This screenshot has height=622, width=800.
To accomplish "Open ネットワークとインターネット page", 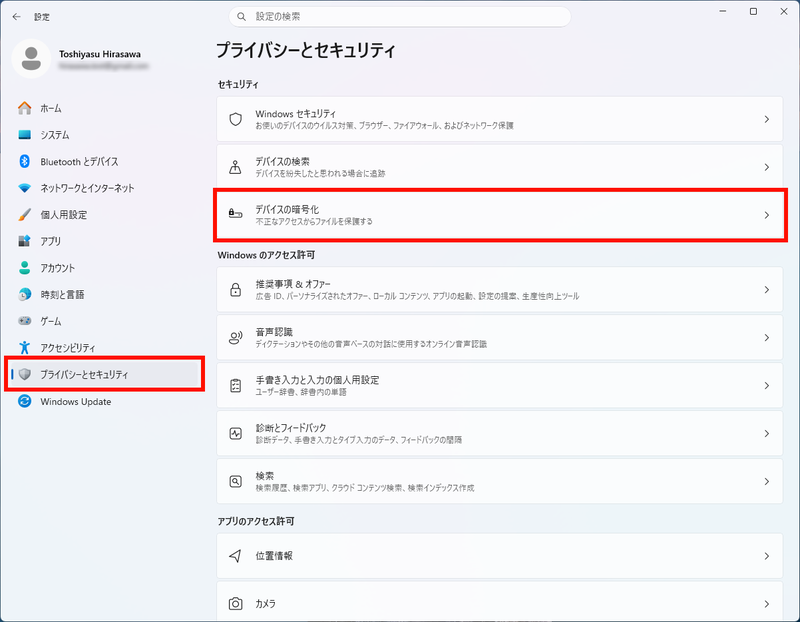I will pos(87,188).
